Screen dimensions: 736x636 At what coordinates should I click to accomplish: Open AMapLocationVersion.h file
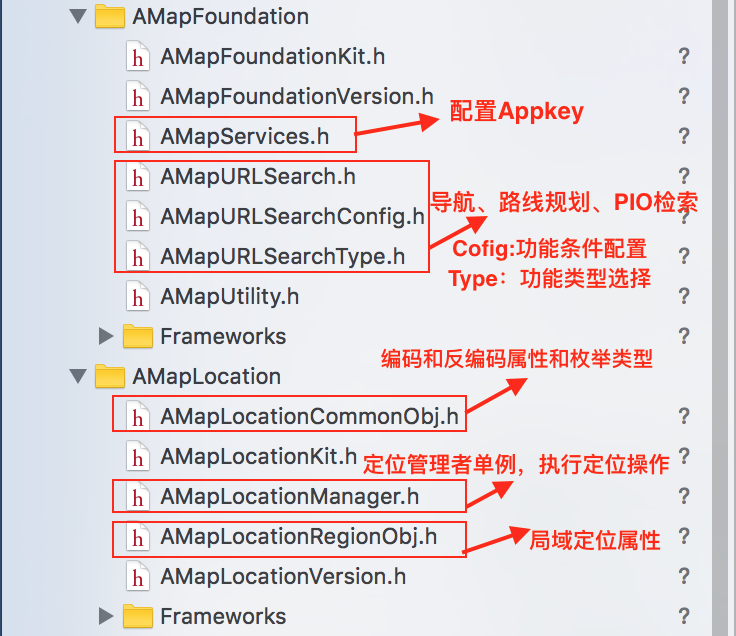click(283, 576)
